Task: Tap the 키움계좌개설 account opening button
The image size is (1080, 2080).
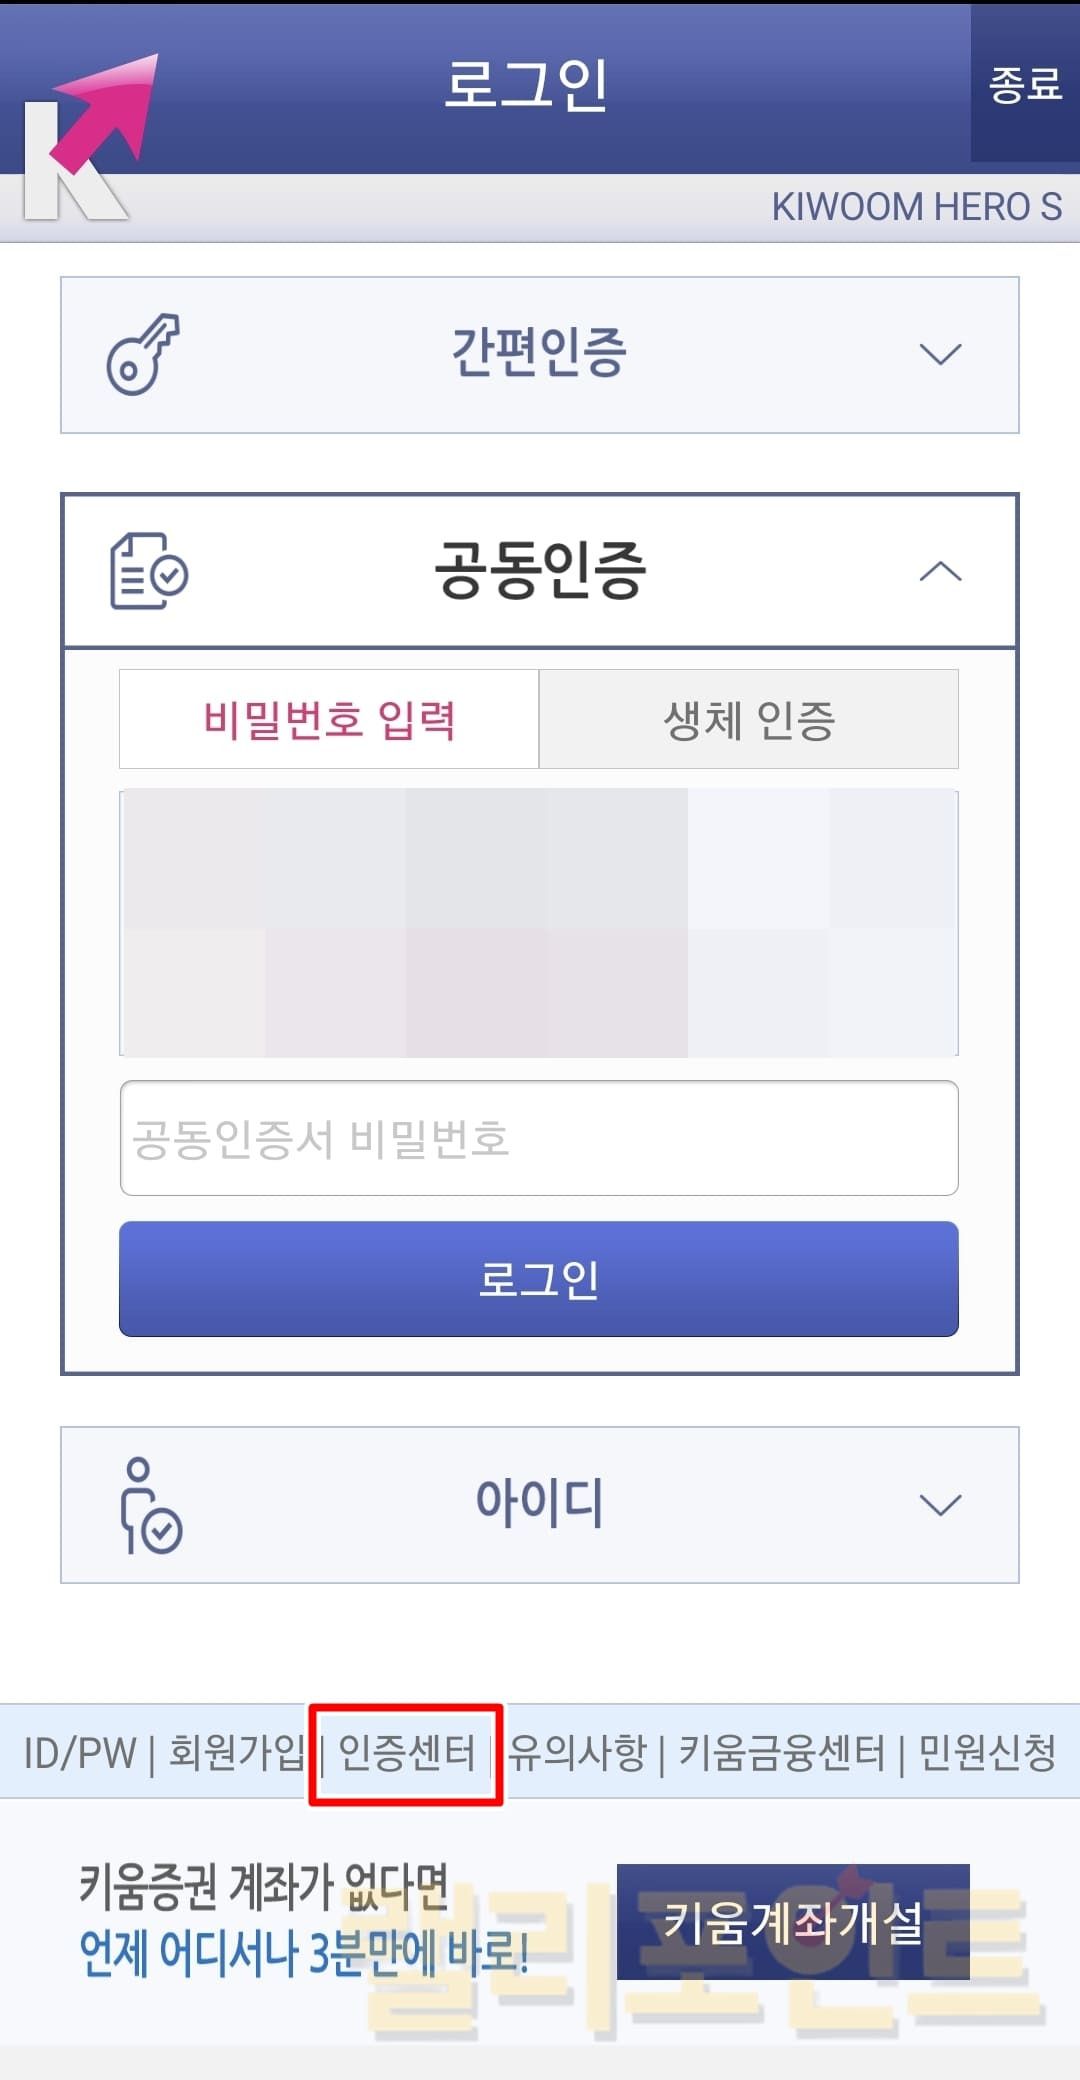Action: [793, 1921]
